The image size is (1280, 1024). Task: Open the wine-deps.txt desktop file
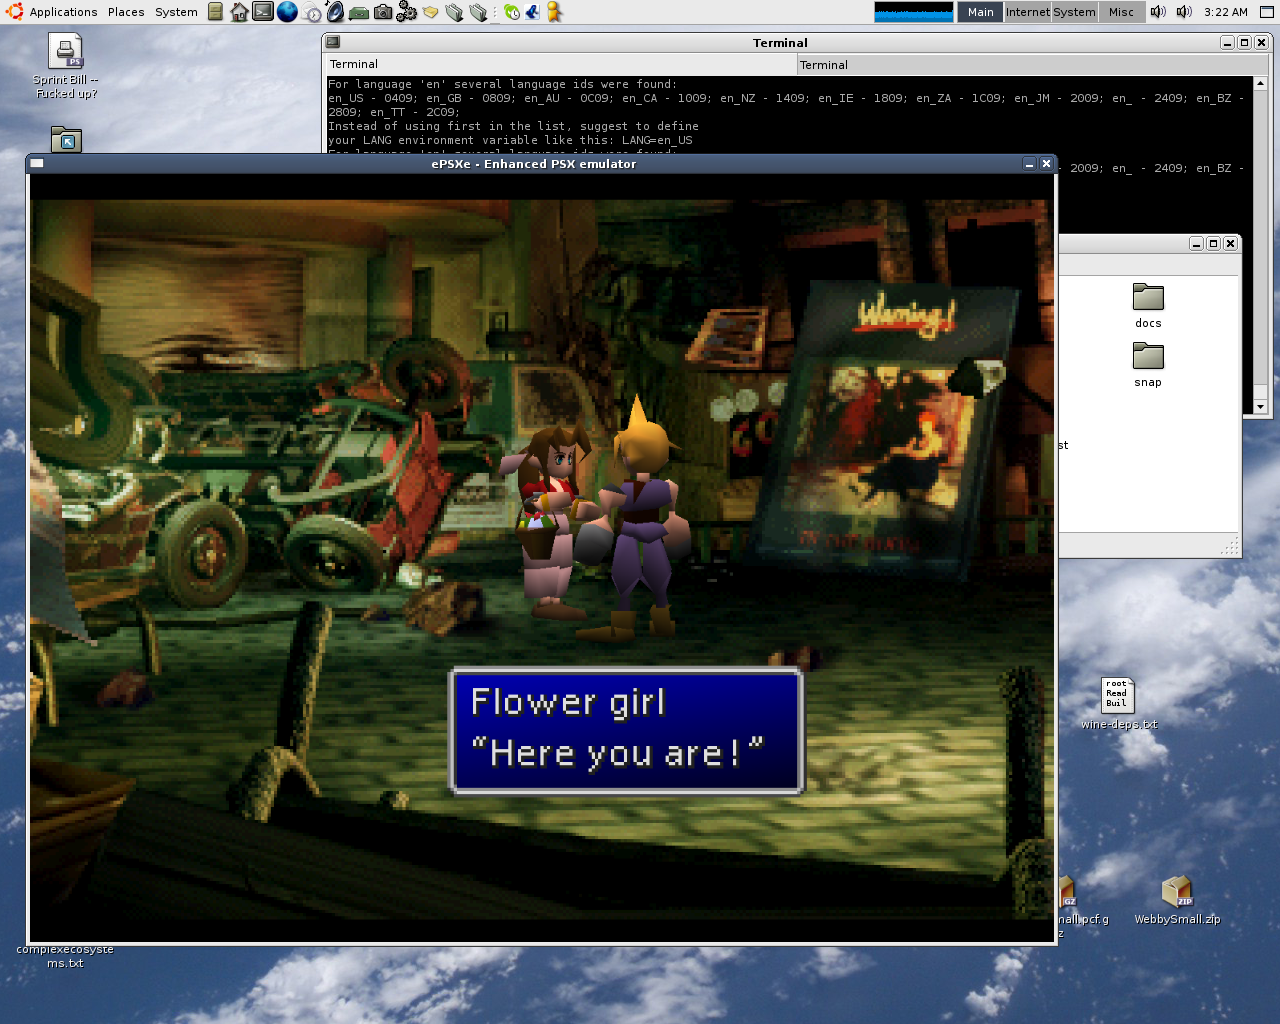coord(1118,703)
